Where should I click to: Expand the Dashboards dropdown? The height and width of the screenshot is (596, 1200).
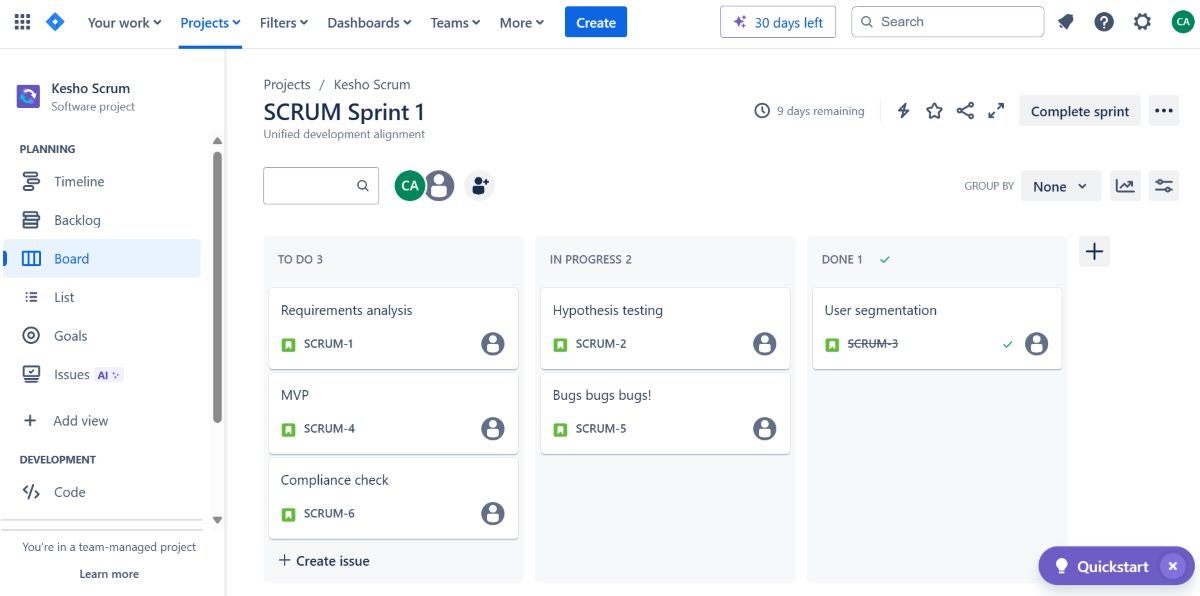click(369, 22)
